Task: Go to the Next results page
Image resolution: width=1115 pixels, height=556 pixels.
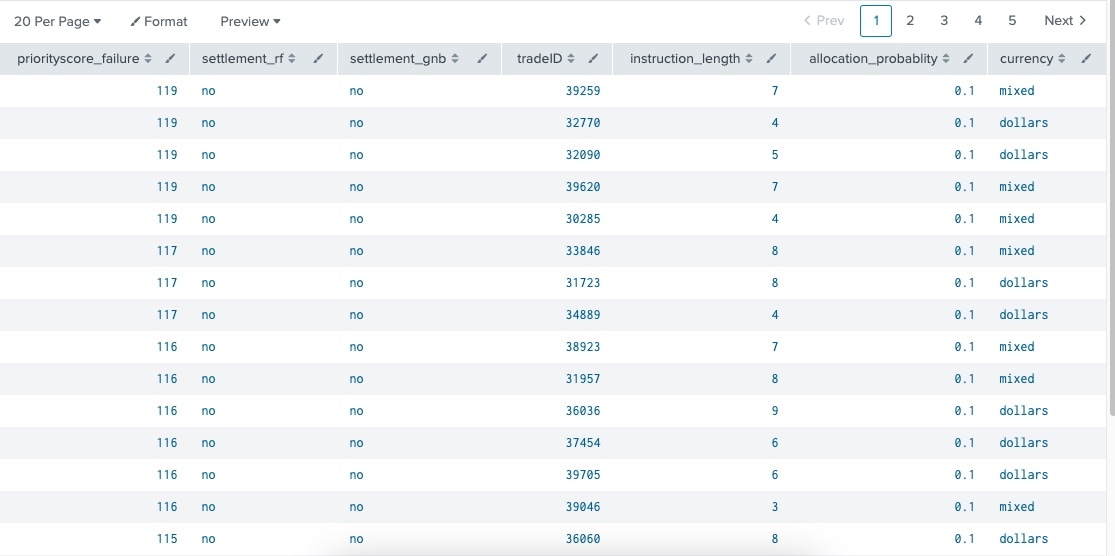Action: (x=1065, y=21)
